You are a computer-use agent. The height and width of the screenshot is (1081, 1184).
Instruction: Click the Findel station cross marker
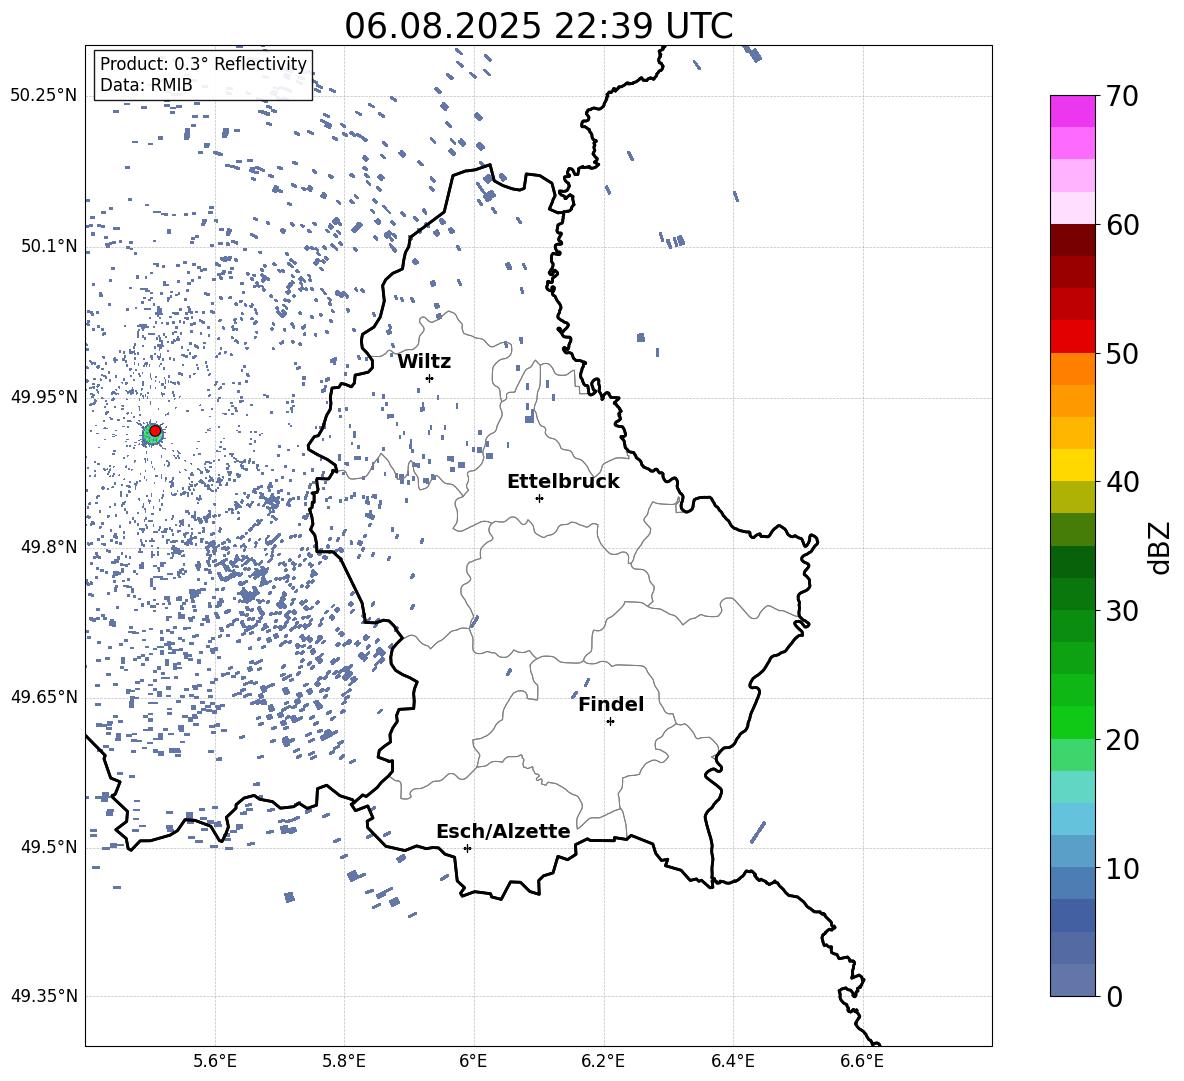610,722
